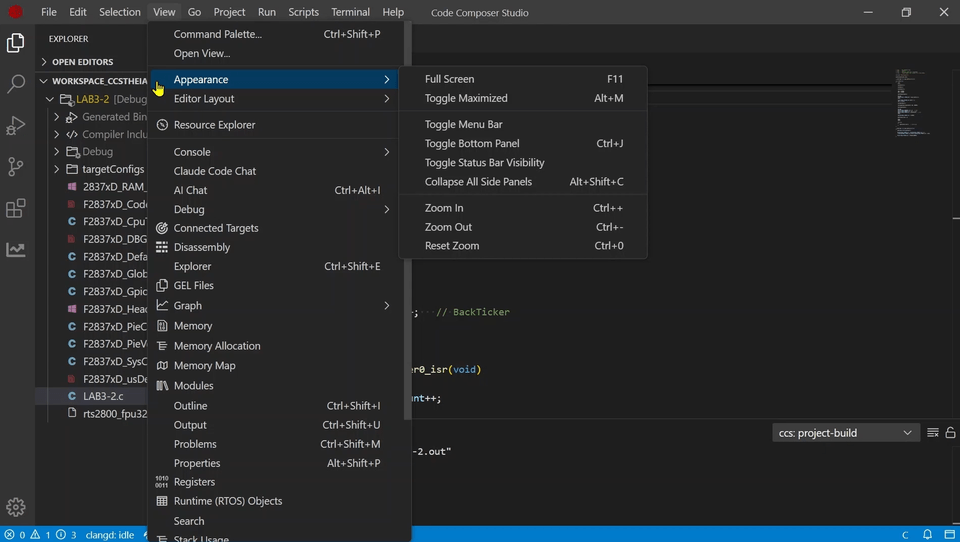Image resolution: width=960 pixels, height=542 pixels.
Task: Click clangd: idle status entry
Action: [x=110, y=535]
